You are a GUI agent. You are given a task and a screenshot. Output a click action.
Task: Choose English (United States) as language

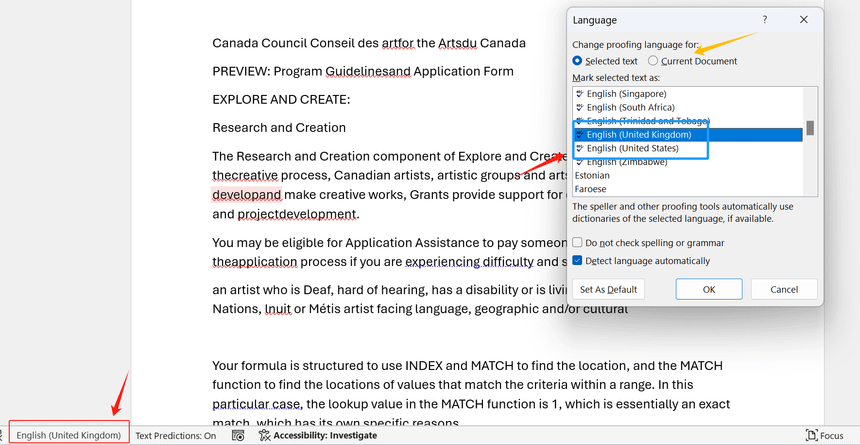[632, 149]
